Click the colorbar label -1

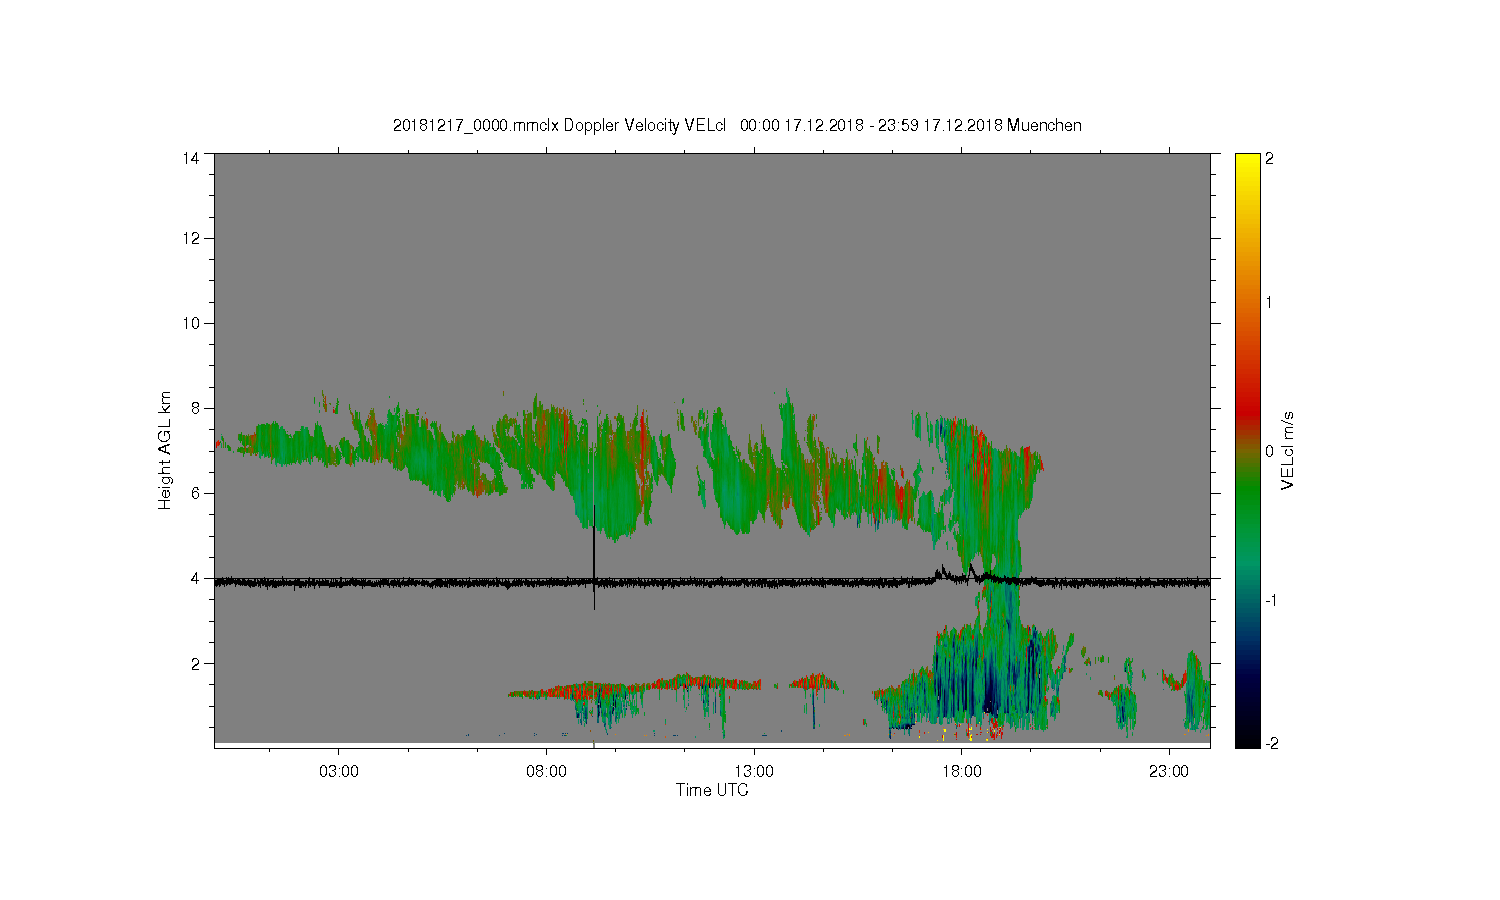click(1271, 600)
